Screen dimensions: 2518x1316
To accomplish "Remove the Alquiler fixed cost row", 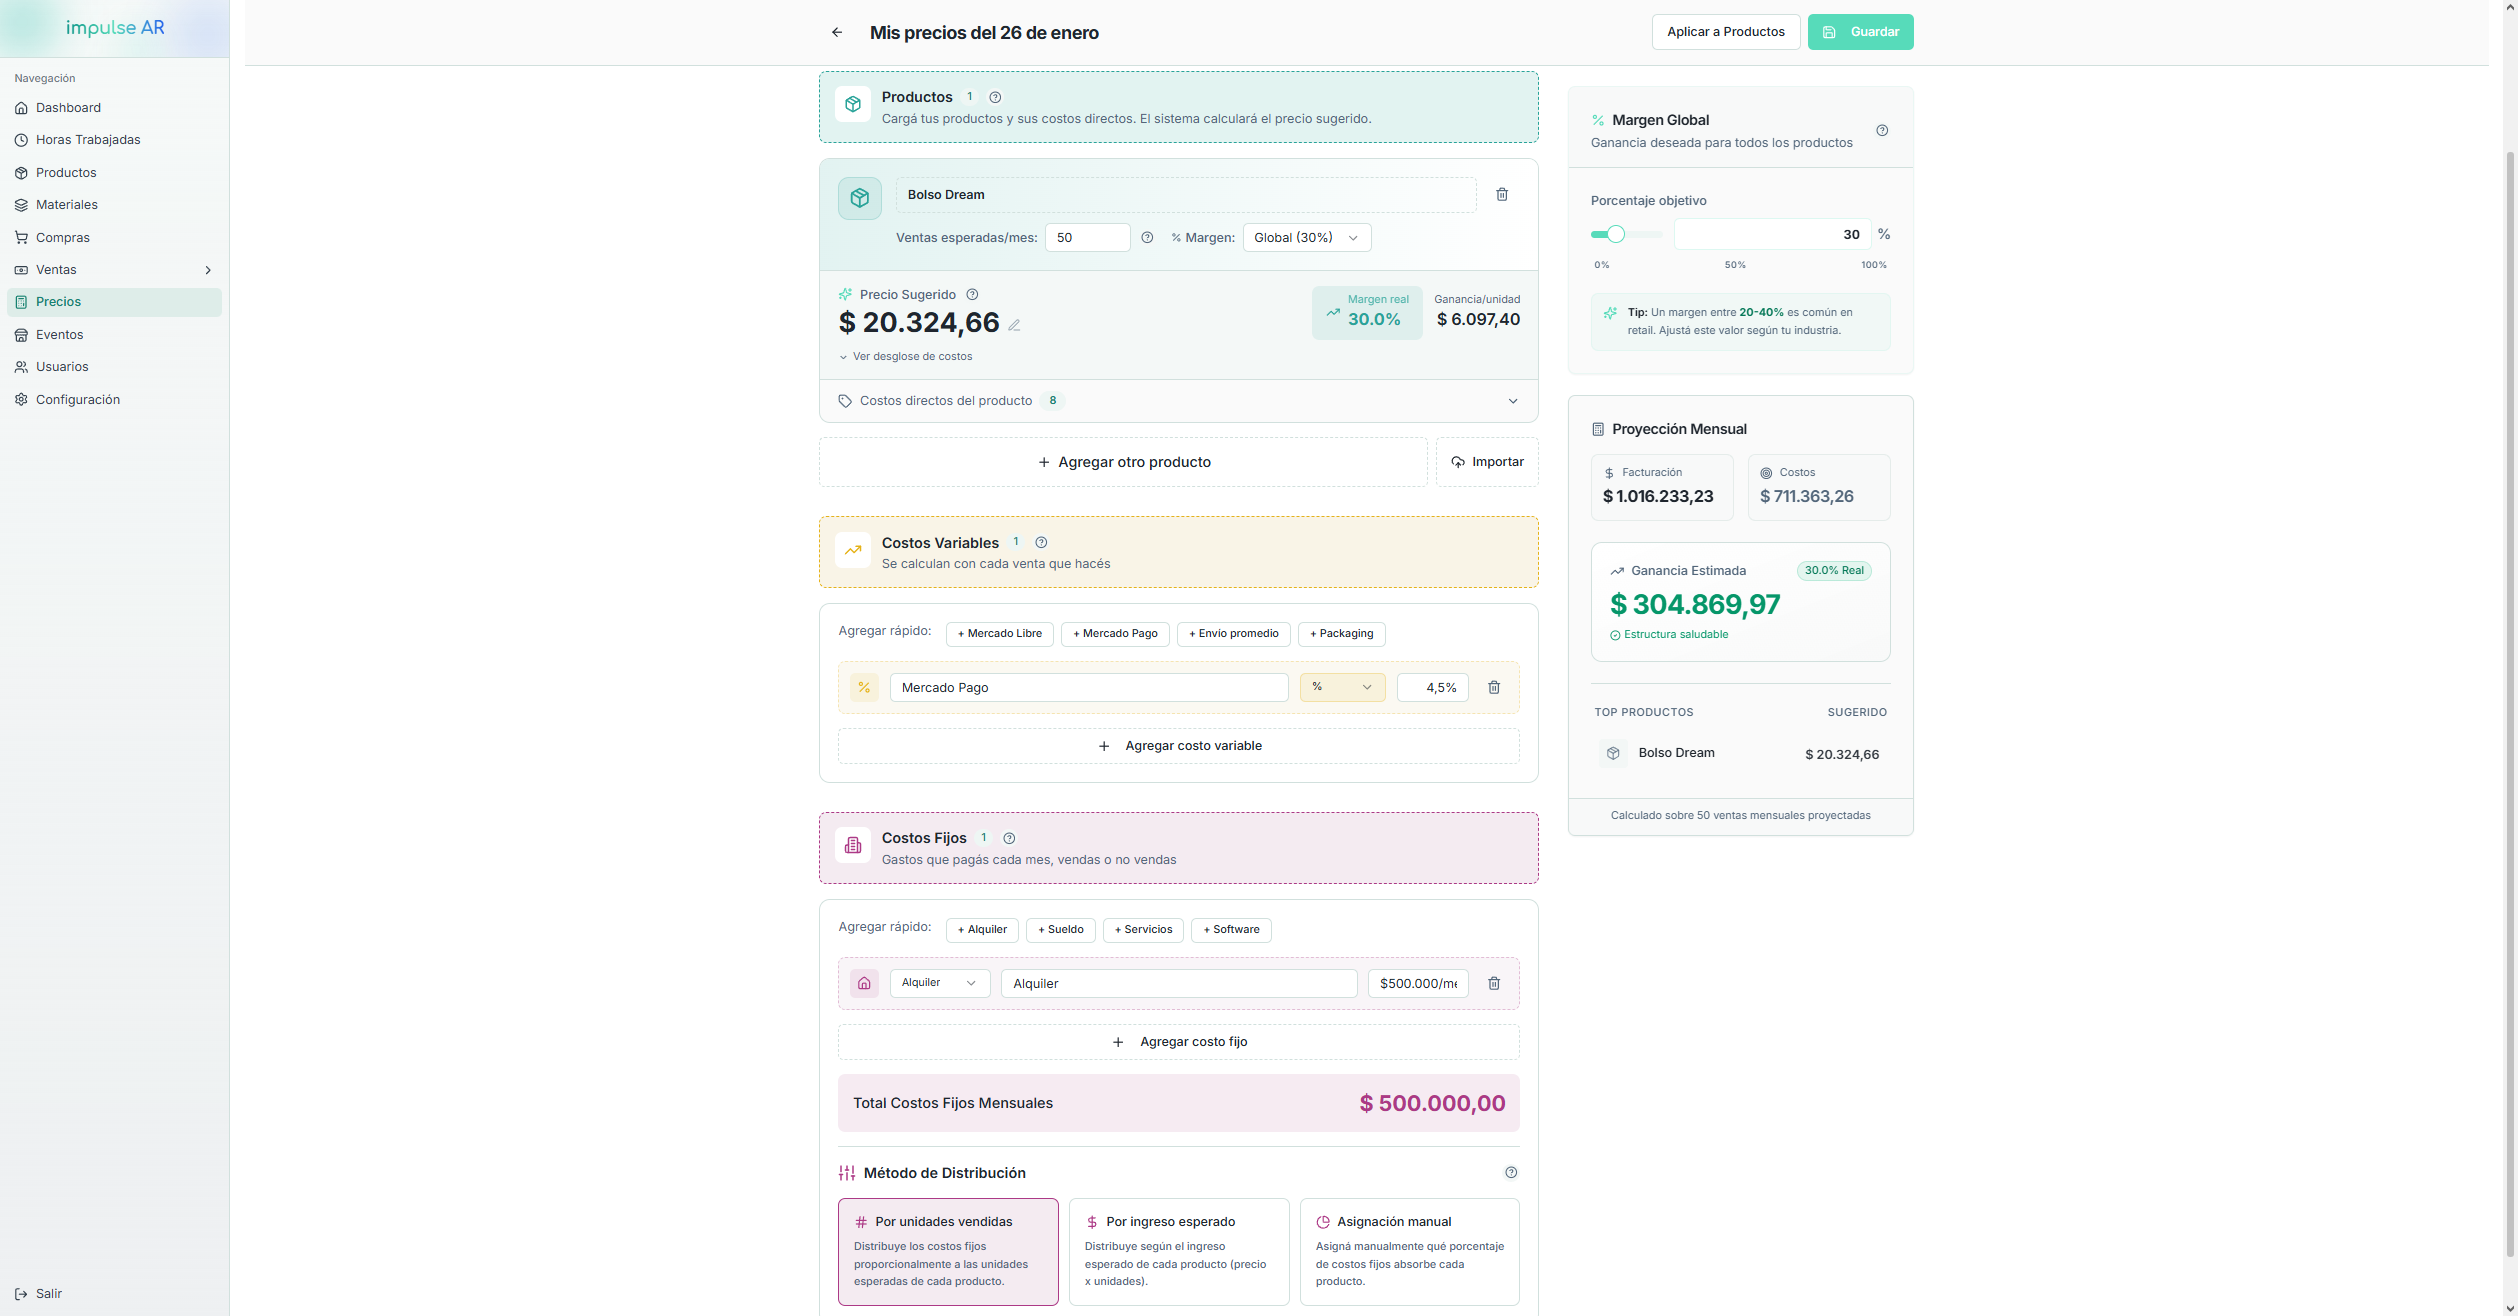I will tap(1493, 984).
